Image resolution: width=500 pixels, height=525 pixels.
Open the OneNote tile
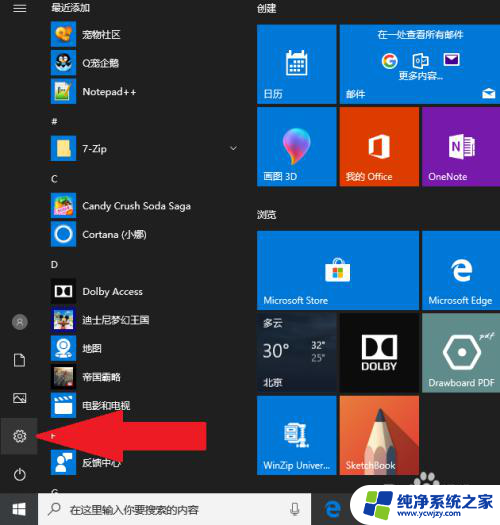coord(461,146)
